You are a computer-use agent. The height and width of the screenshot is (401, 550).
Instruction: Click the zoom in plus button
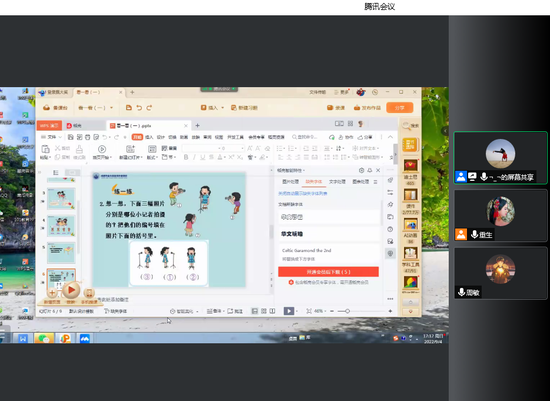click(390, 311)
